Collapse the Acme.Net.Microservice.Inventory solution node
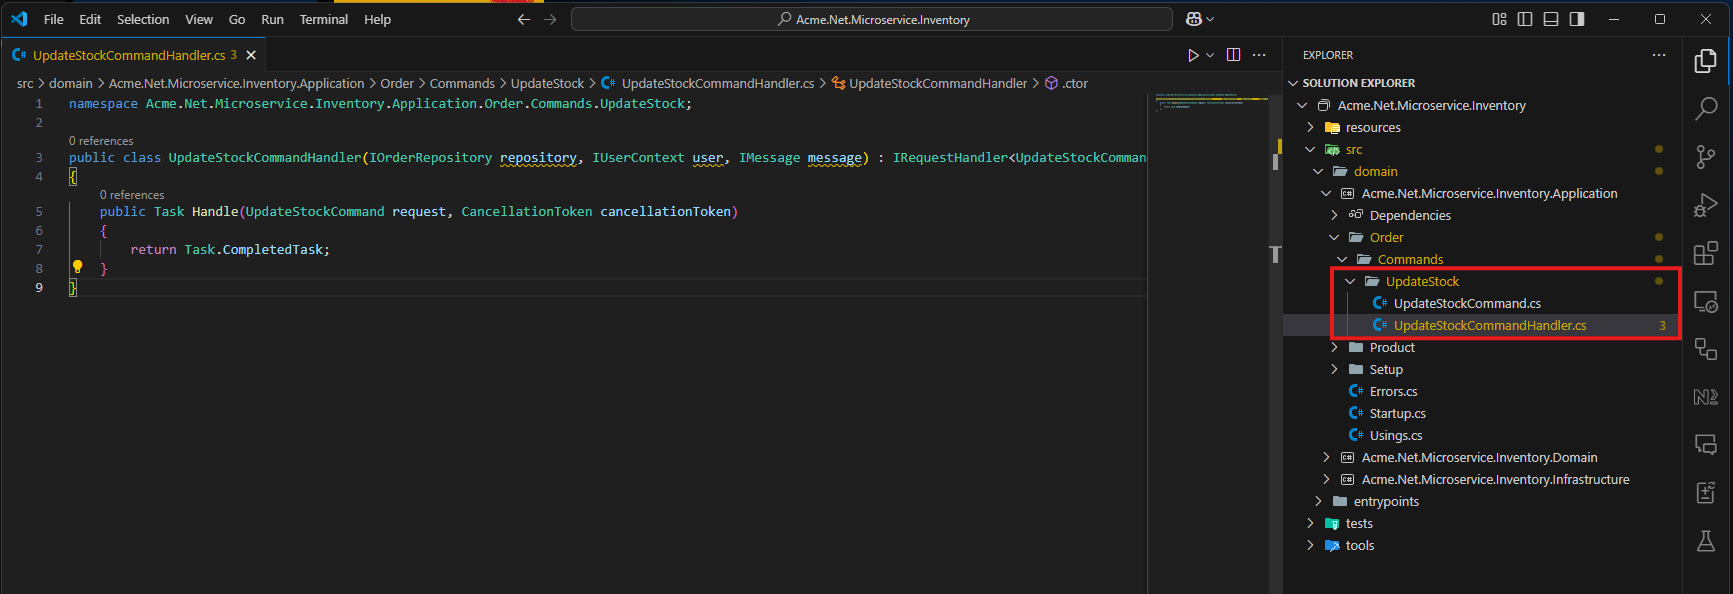This screenshot has height=594, width=1733. coord(1302,105)
